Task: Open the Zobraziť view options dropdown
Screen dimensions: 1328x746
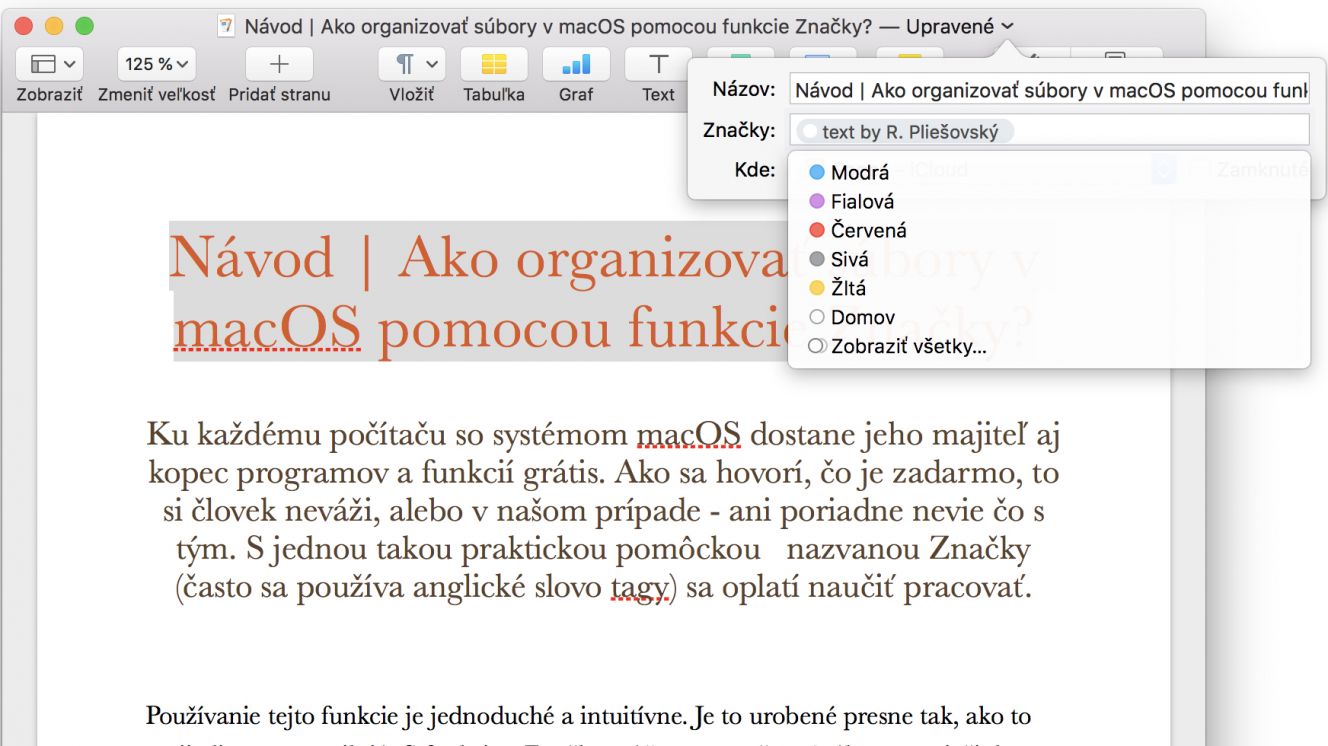Action: point(50,64)
